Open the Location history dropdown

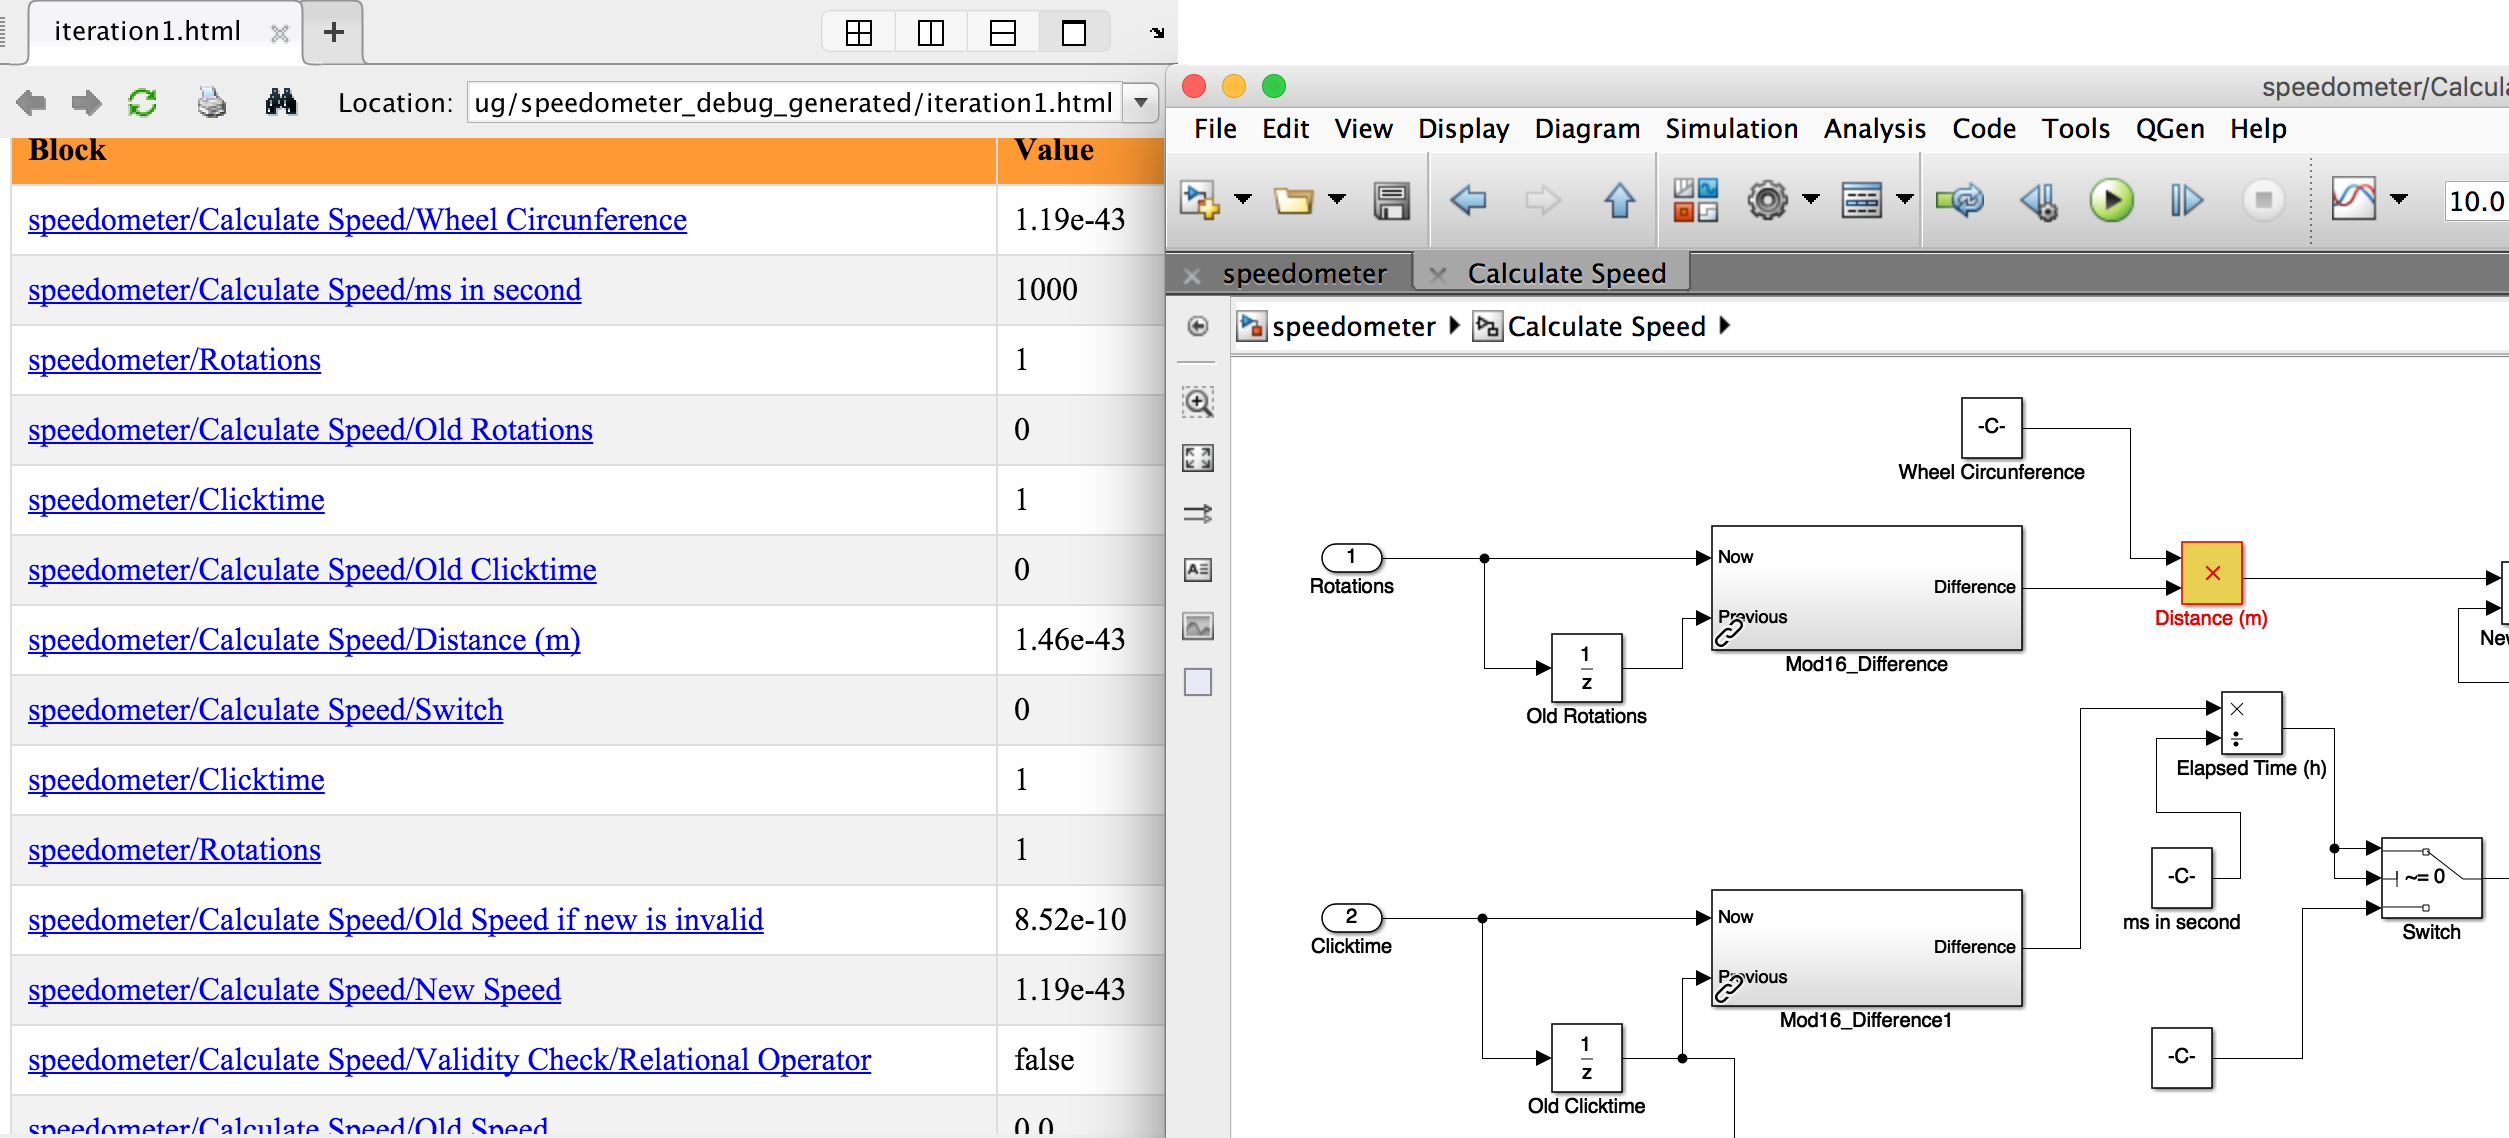pyautogui.click(x=1141, y=103)
